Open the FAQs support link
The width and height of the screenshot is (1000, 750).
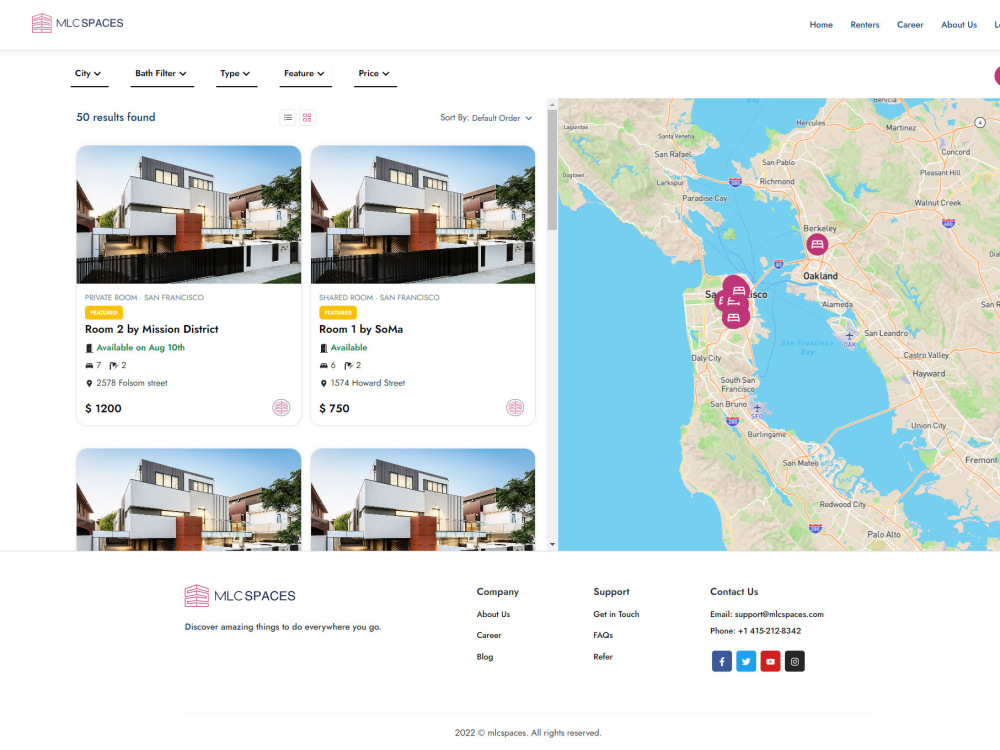point(603,635)
